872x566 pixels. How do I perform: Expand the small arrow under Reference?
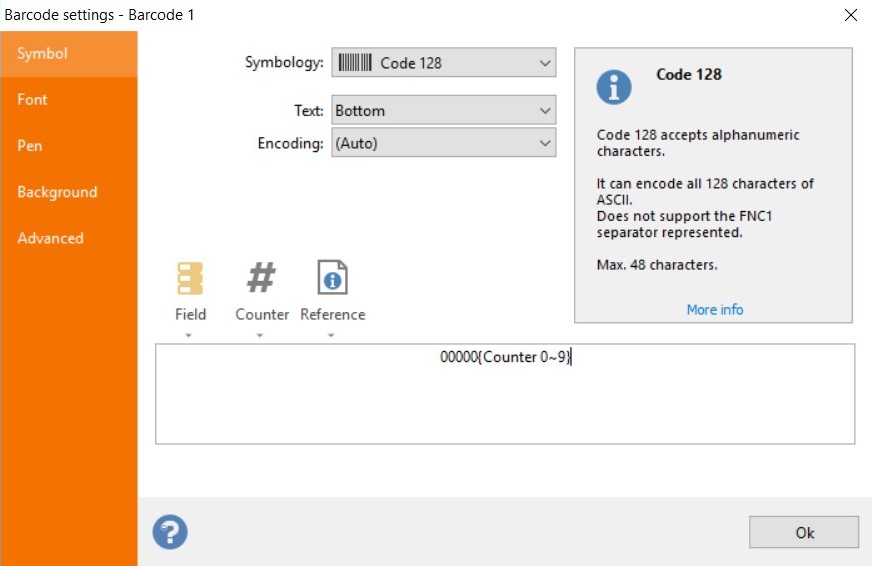tap(331, 335)
